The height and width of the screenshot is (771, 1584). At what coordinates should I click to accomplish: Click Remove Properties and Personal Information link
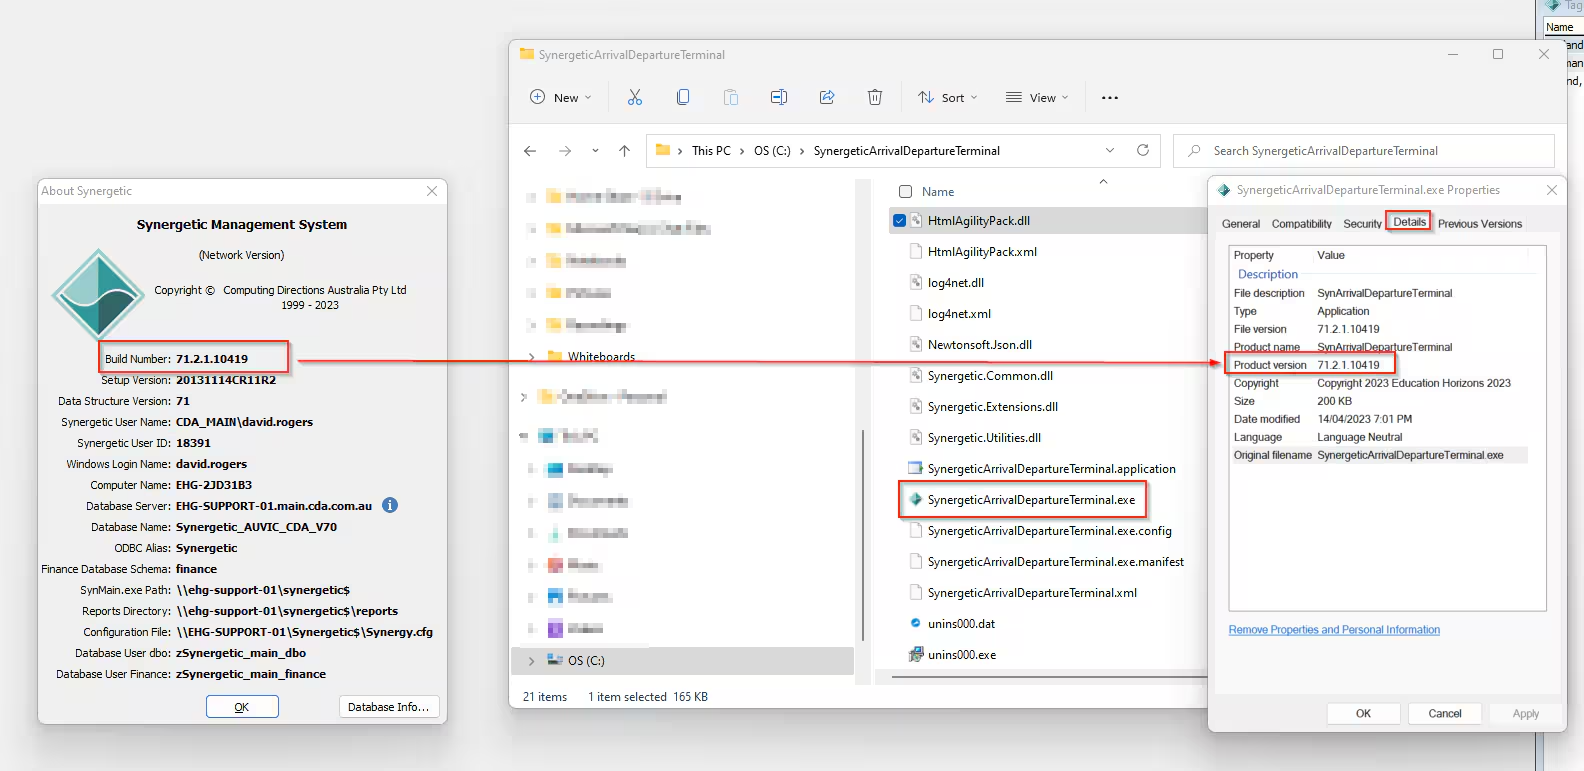1334,630
